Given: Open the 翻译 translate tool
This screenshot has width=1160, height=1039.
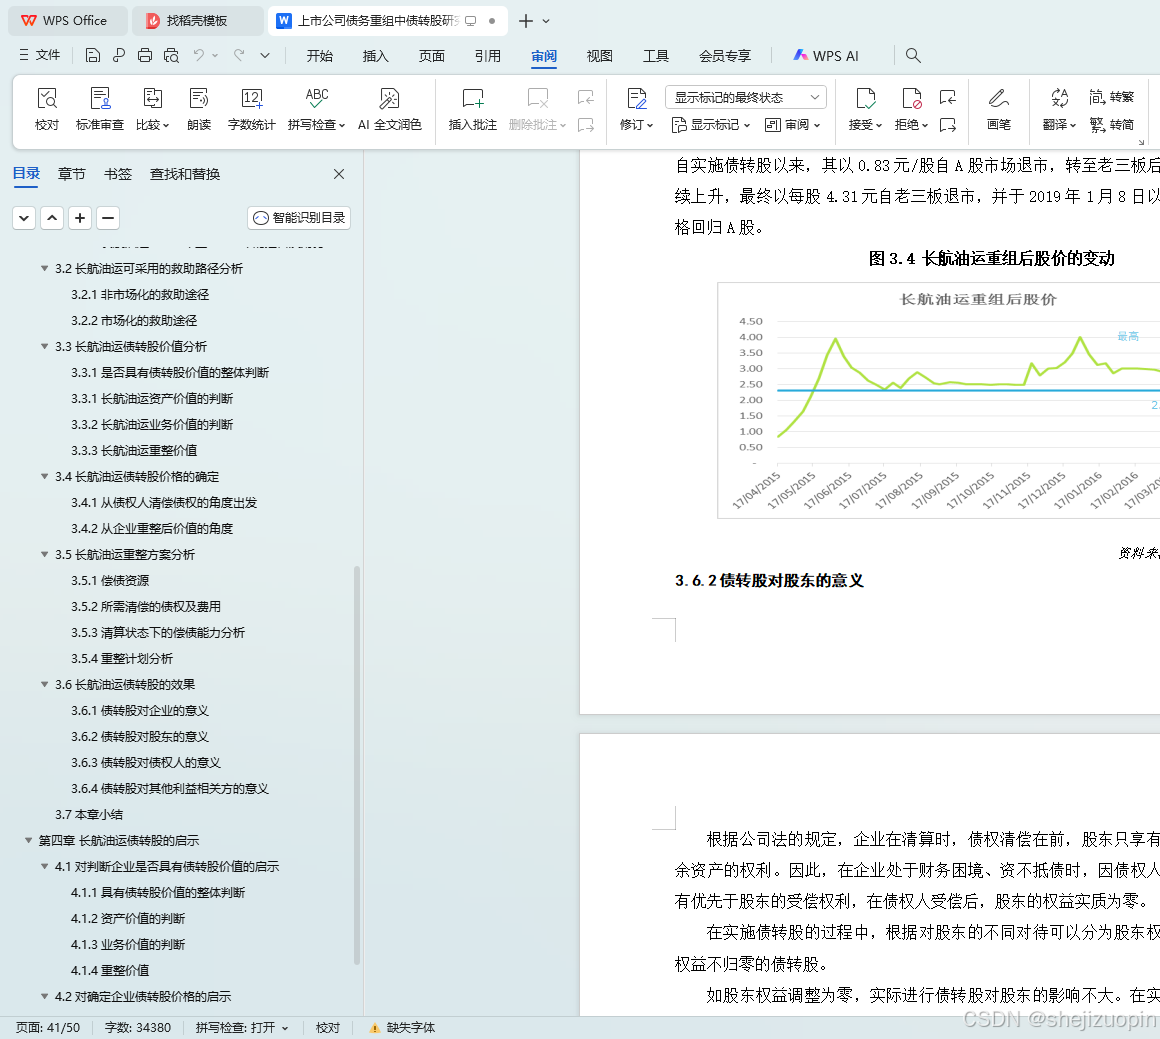Looking at the screenshot, I should 1059,109.
